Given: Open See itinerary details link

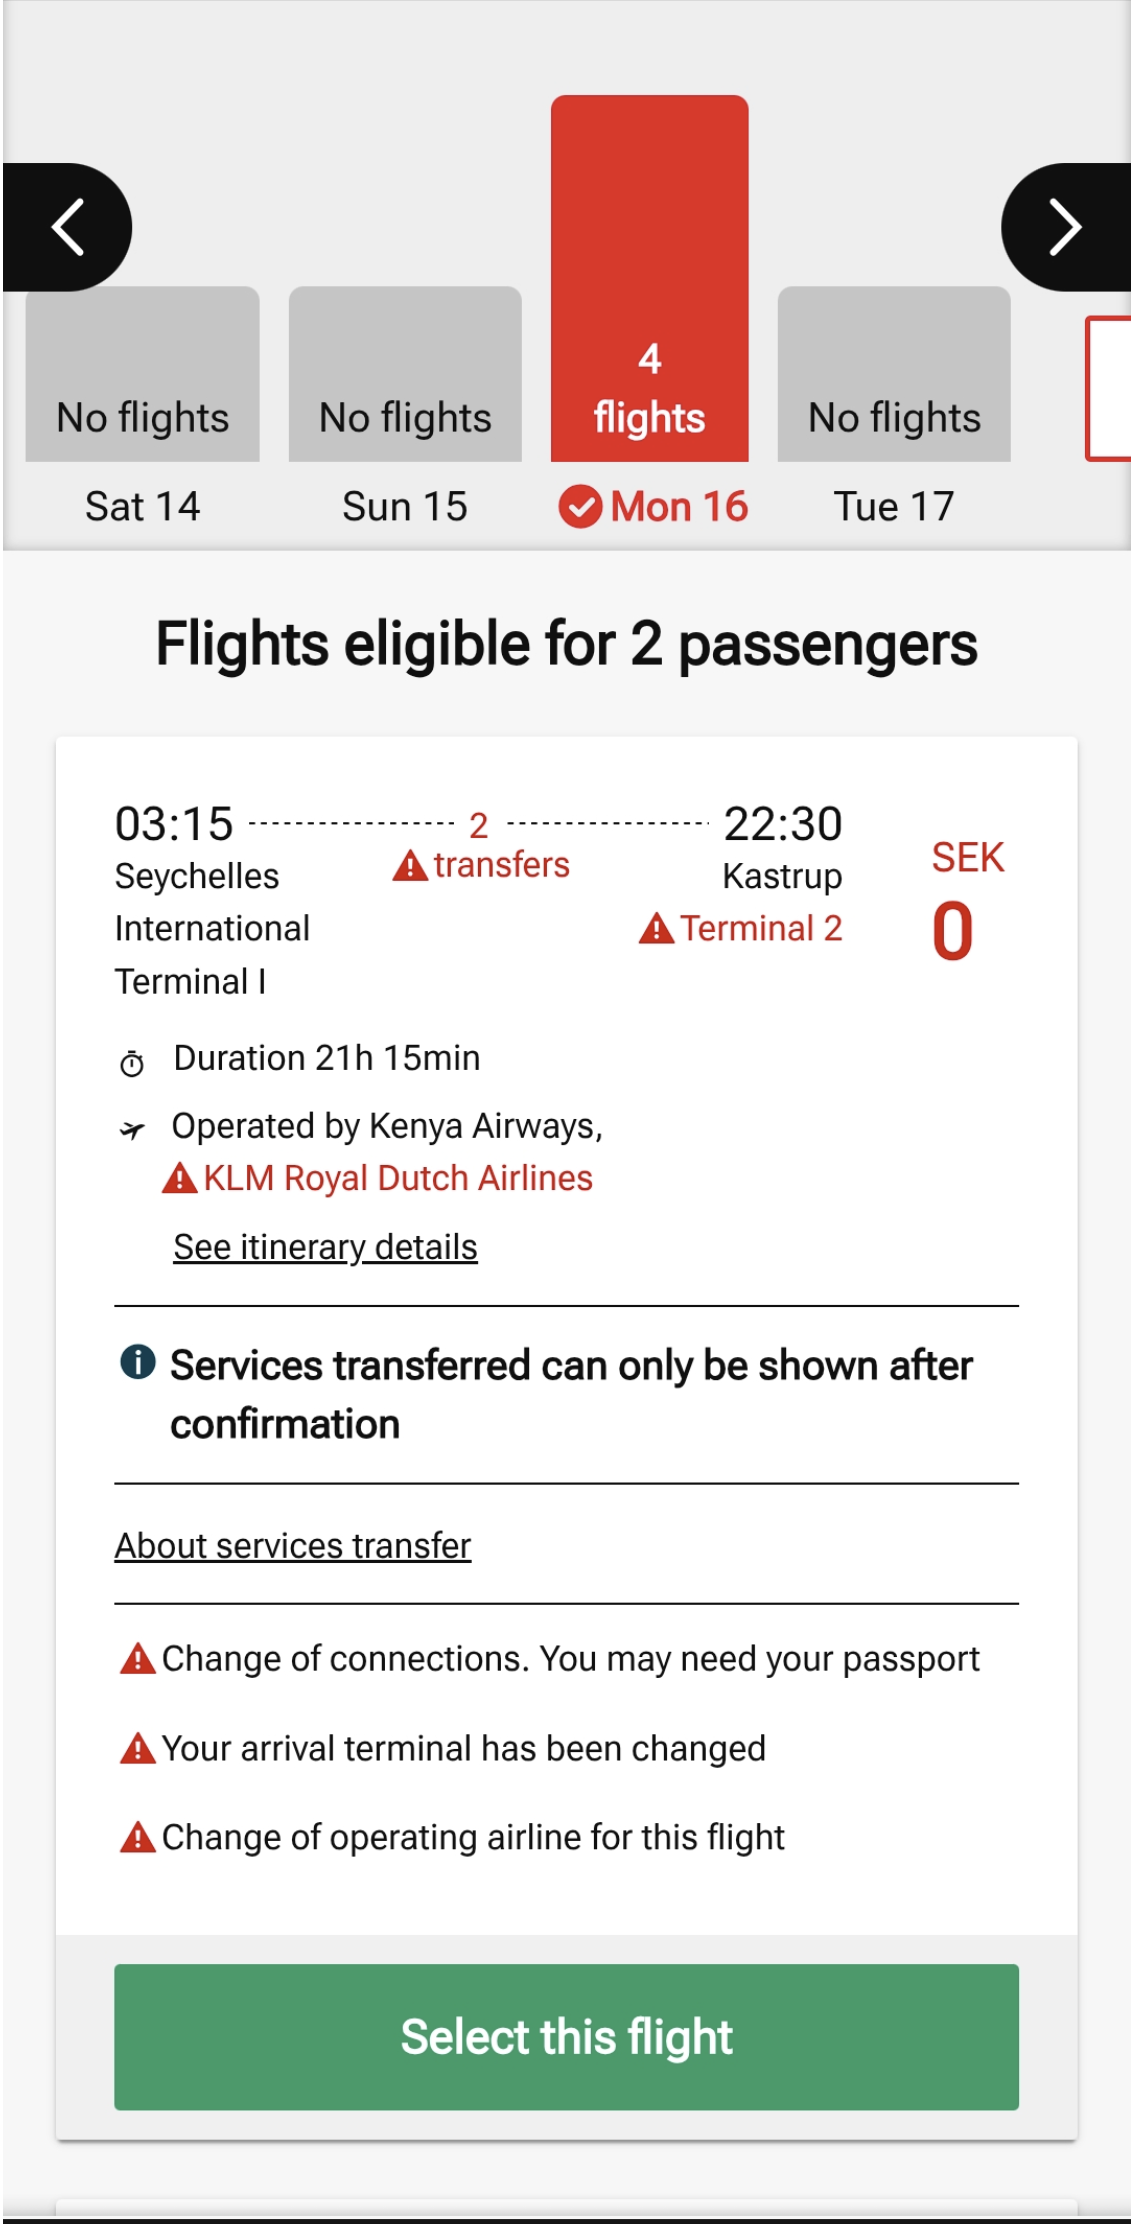Looking at the screenshot, I should pyautogui.click(x=325, y=1248).
